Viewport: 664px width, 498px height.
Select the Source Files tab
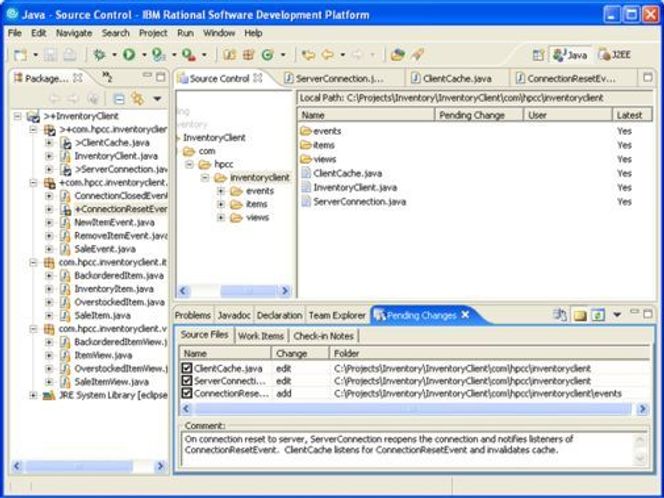point(205,335)
